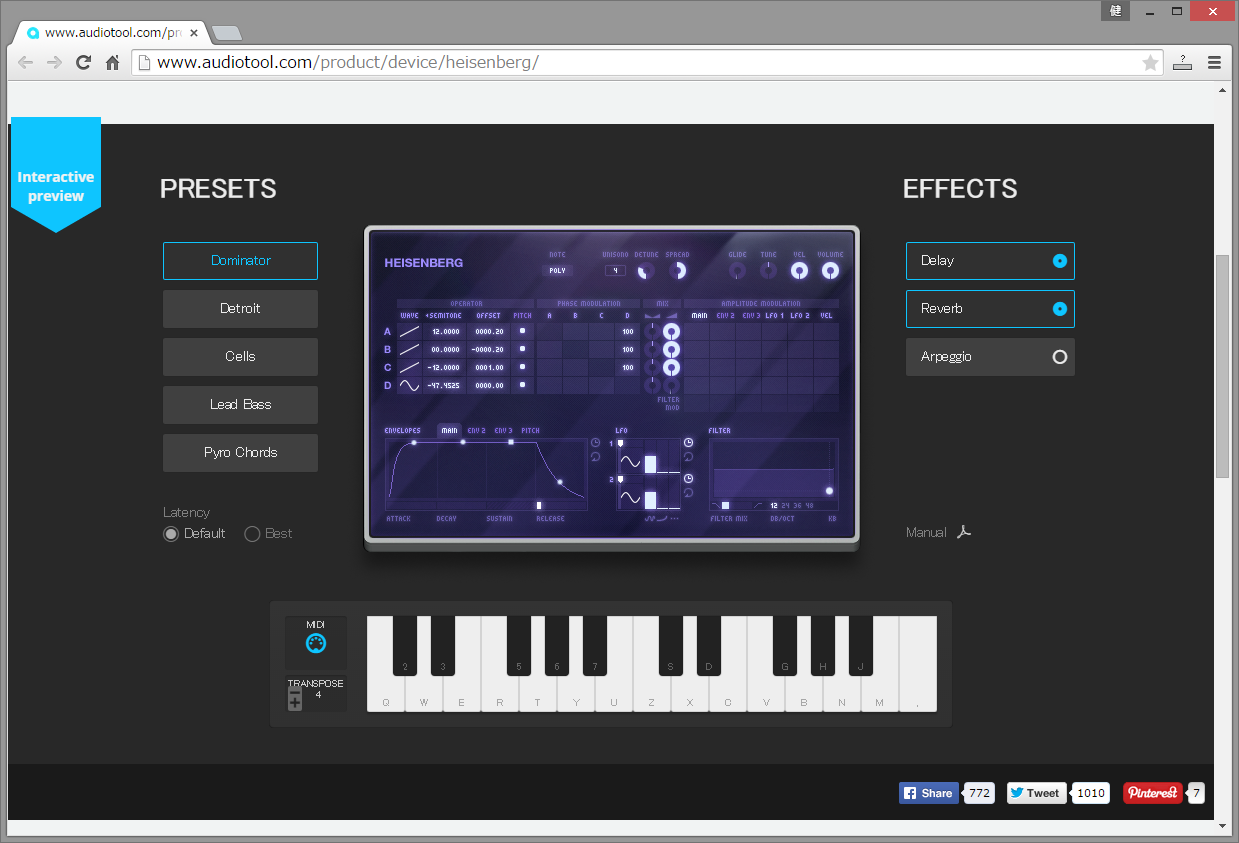Click operator A semitone value 12.0000
Screen dimensions: 1239x843
coord(444,331)
